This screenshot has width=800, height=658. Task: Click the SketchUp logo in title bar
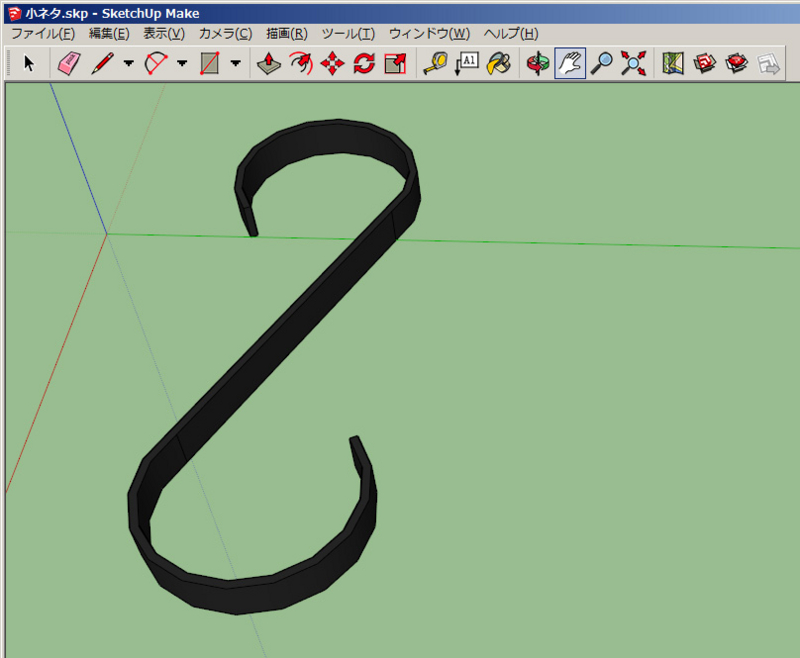(x=14, y=13)
